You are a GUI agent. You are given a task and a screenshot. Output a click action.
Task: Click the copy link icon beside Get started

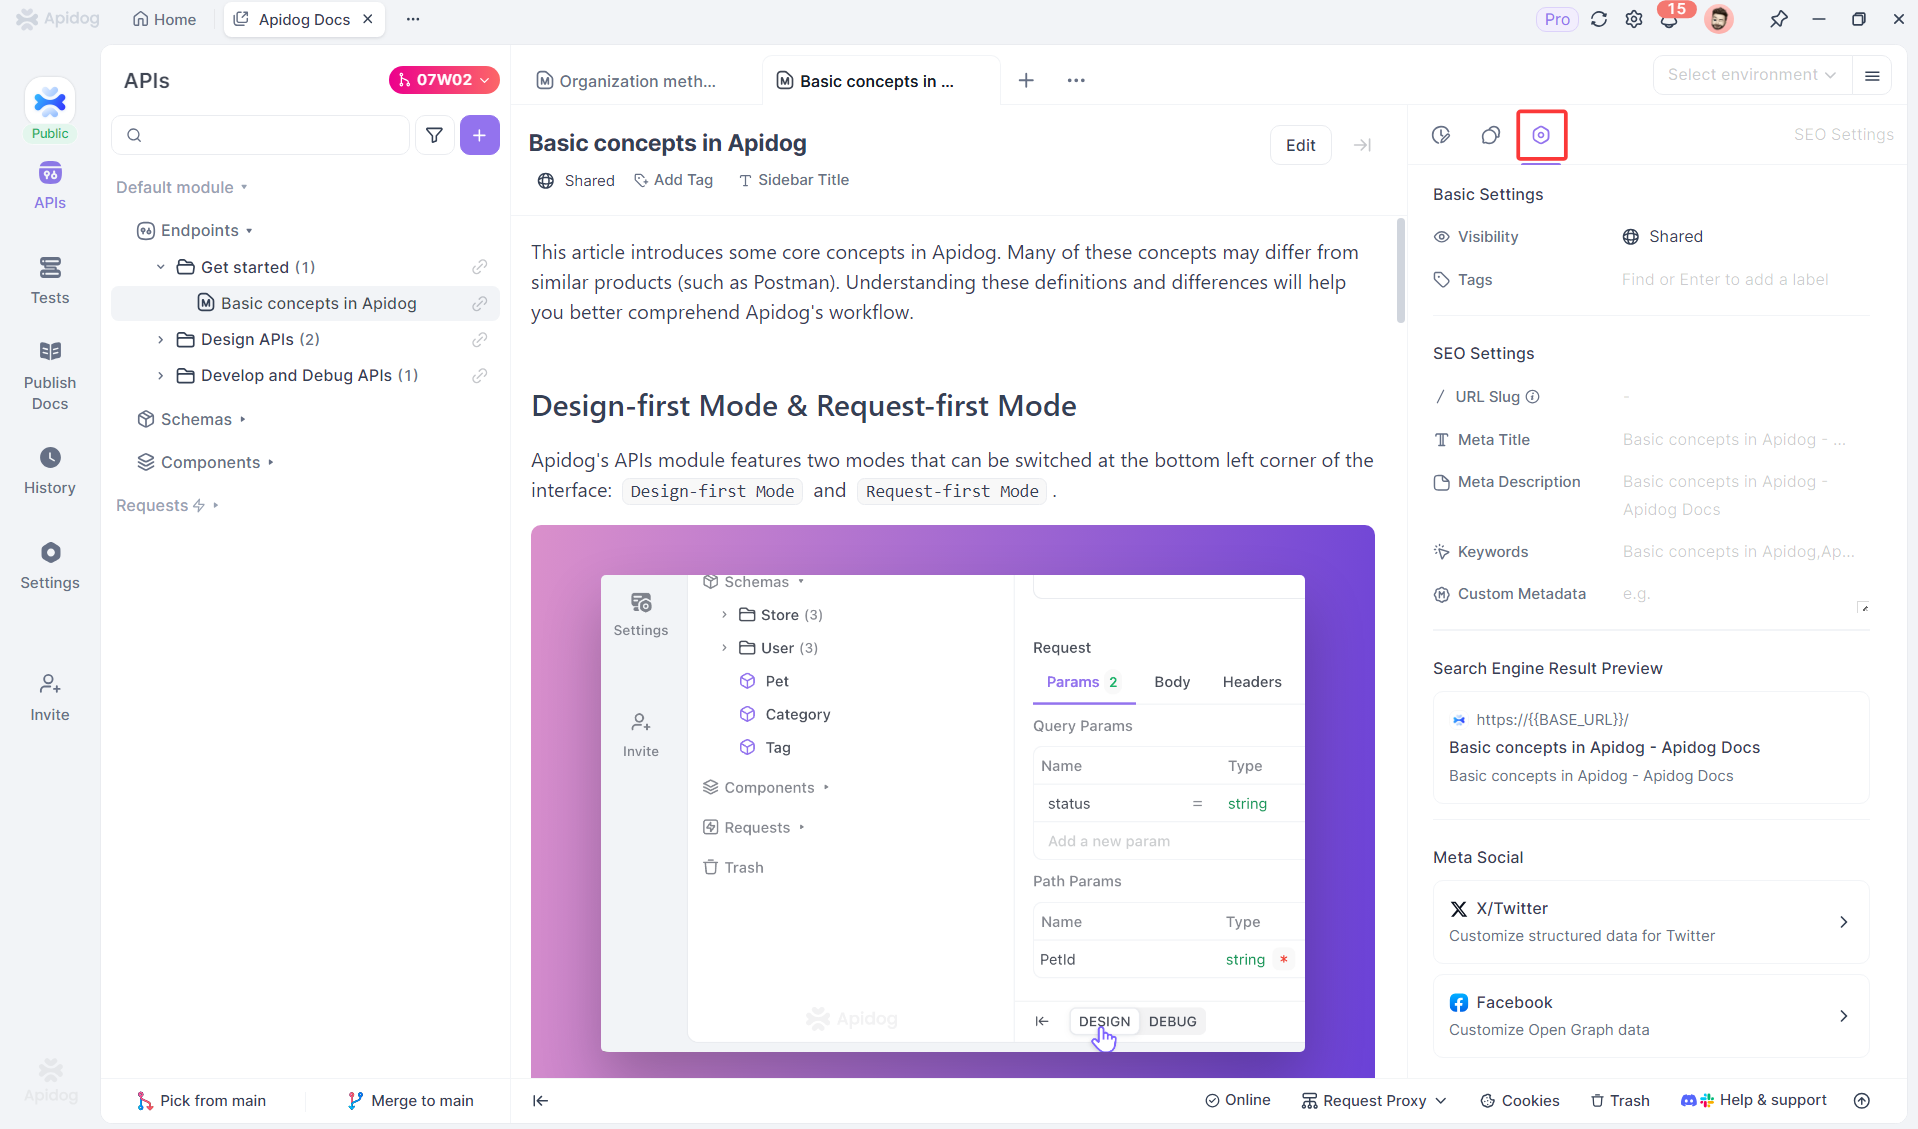point(480,267)
